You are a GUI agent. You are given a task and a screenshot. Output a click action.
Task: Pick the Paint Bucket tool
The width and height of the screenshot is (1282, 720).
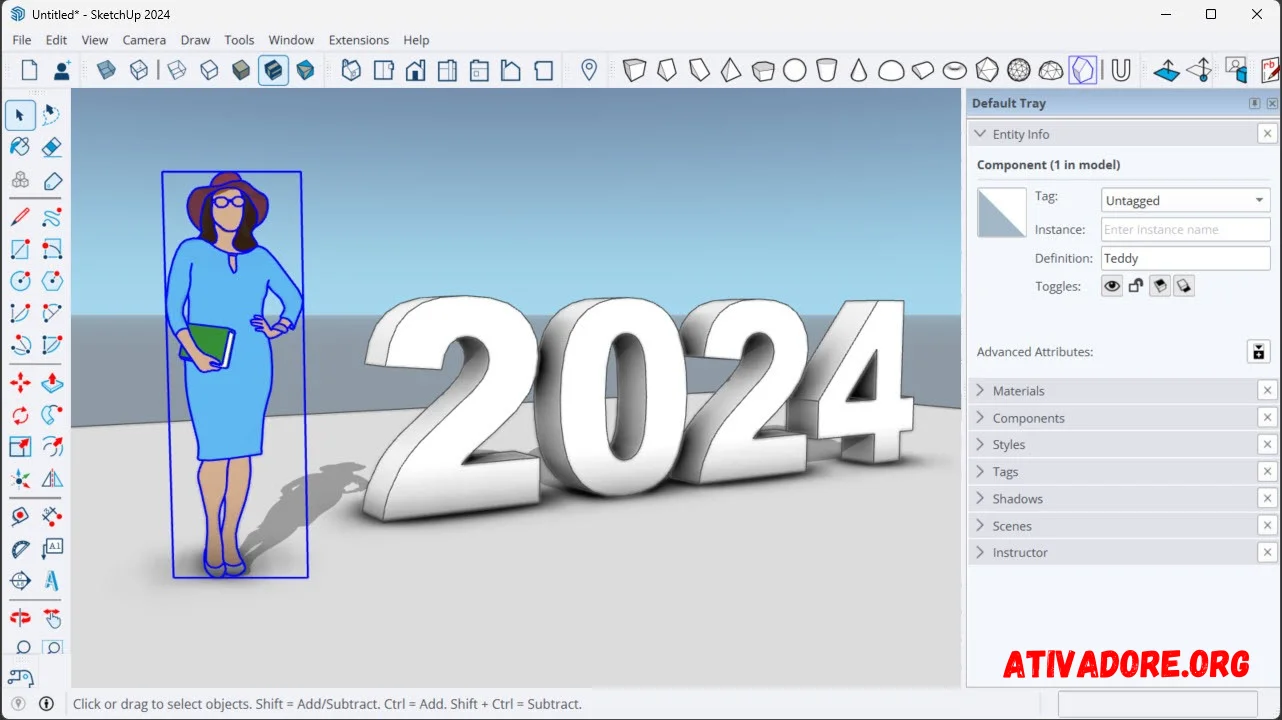(x=20, y=148)
